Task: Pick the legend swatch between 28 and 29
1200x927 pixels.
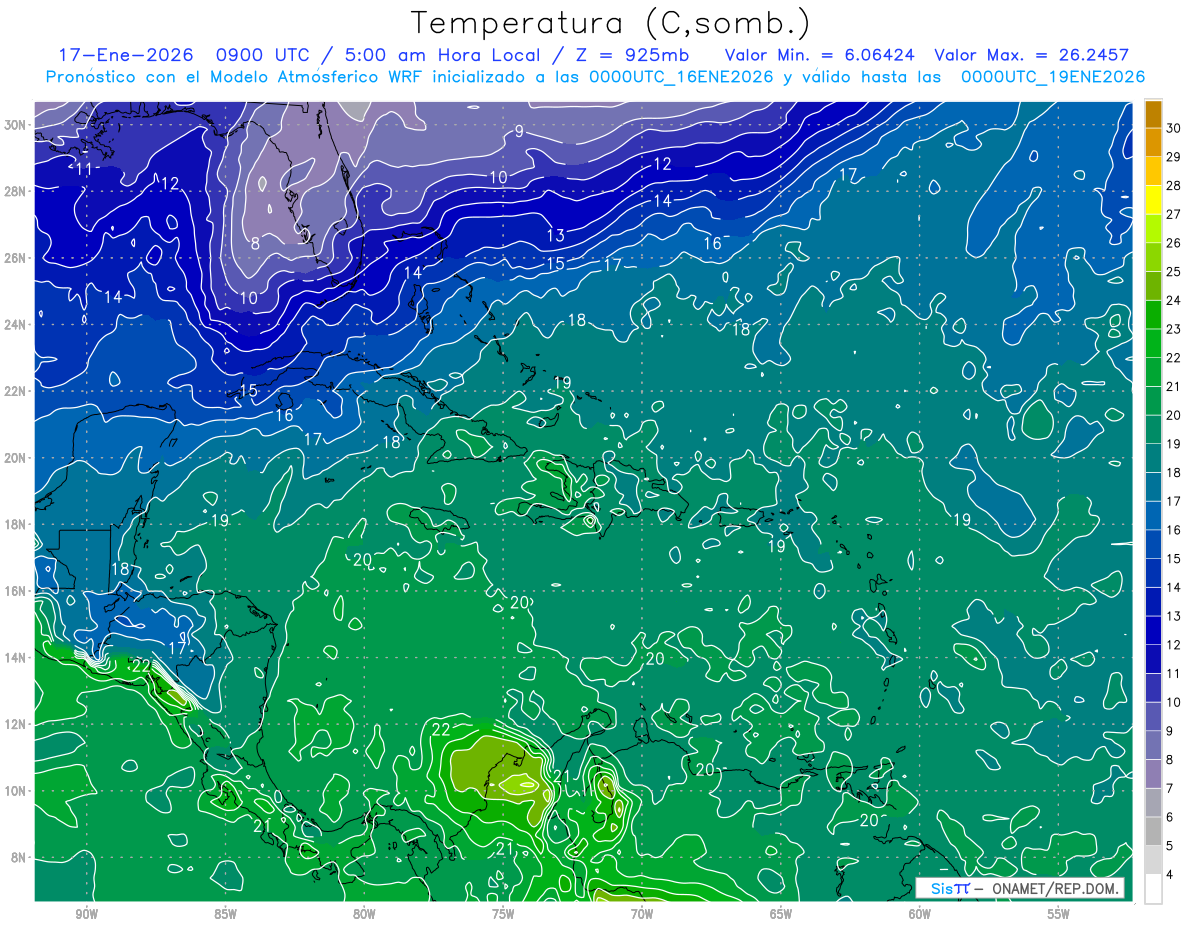Action: (x=1153, y=170)
